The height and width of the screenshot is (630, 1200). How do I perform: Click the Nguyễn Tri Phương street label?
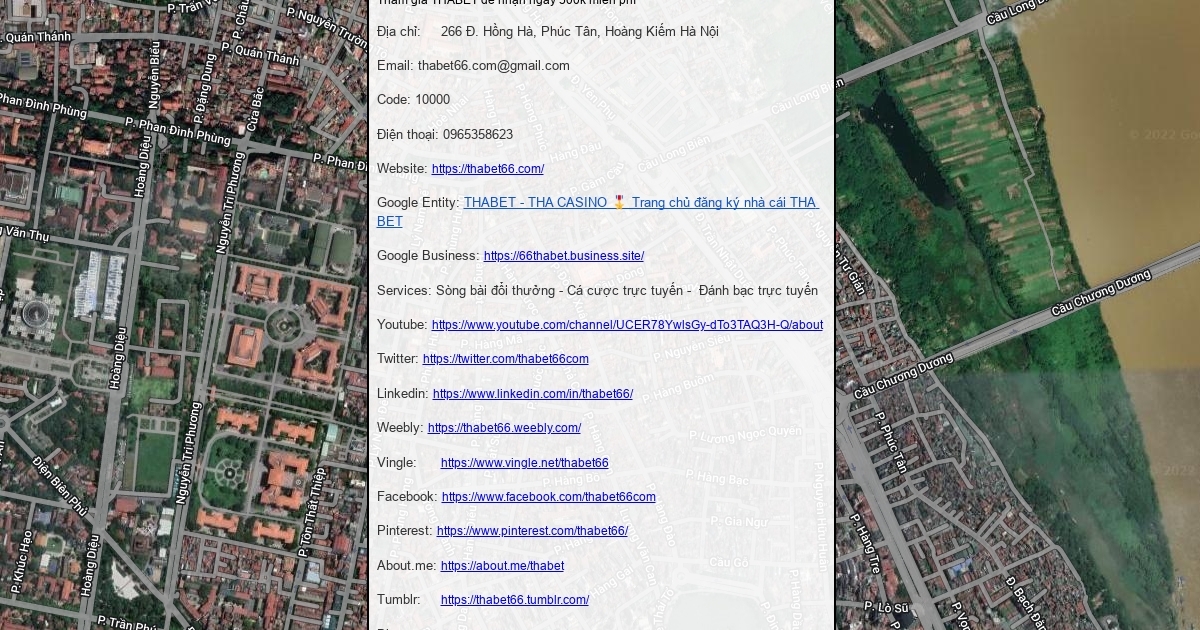(187, 452)
